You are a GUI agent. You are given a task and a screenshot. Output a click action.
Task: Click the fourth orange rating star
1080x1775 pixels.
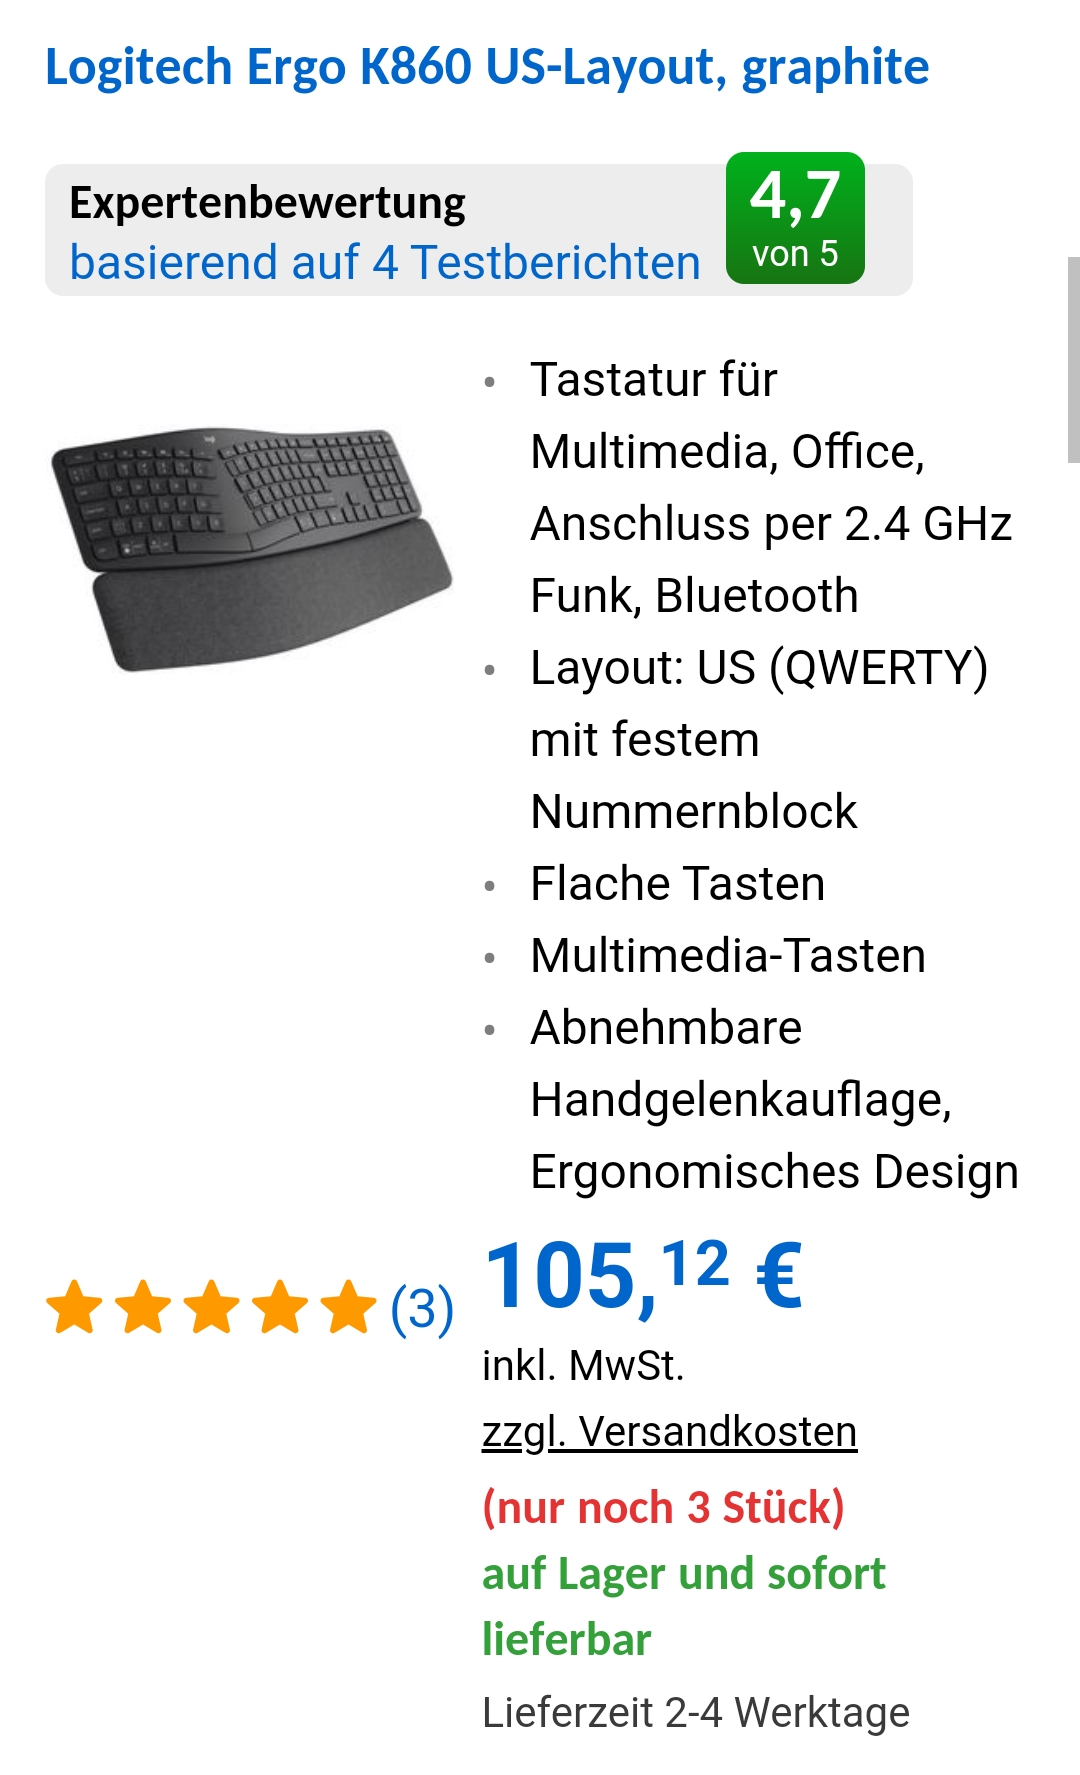281,1307
